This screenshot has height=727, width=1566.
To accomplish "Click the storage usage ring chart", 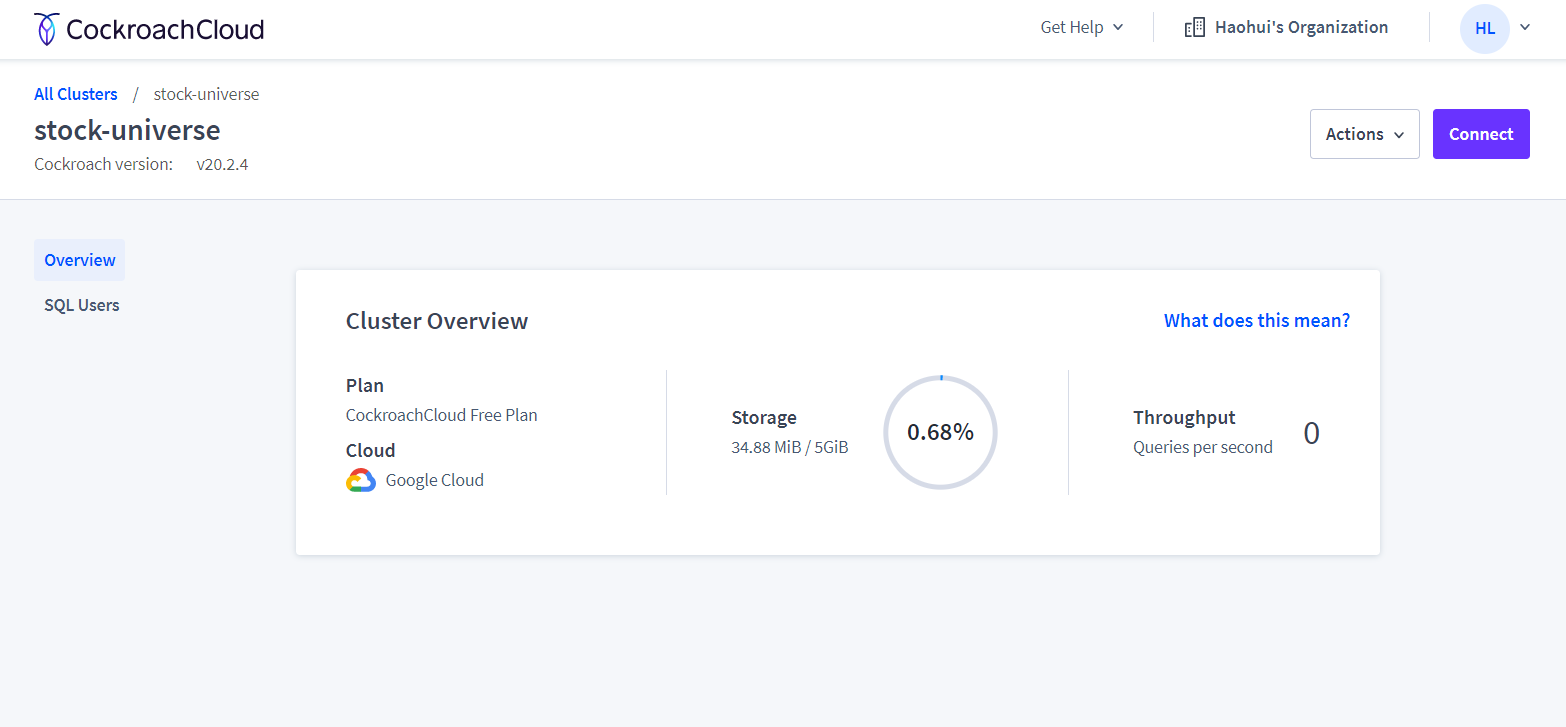I will point(940,432).
